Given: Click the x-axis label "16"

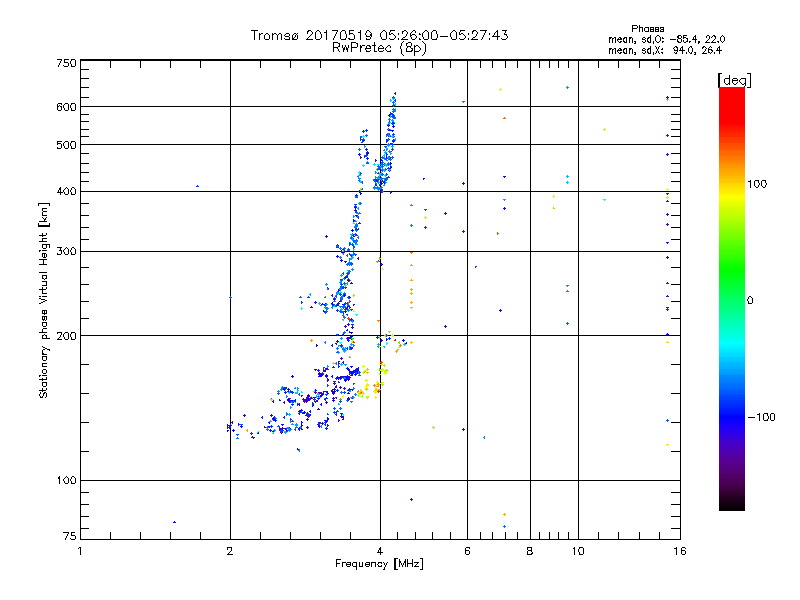Looking at the screenshot, I should coord(680,551).
